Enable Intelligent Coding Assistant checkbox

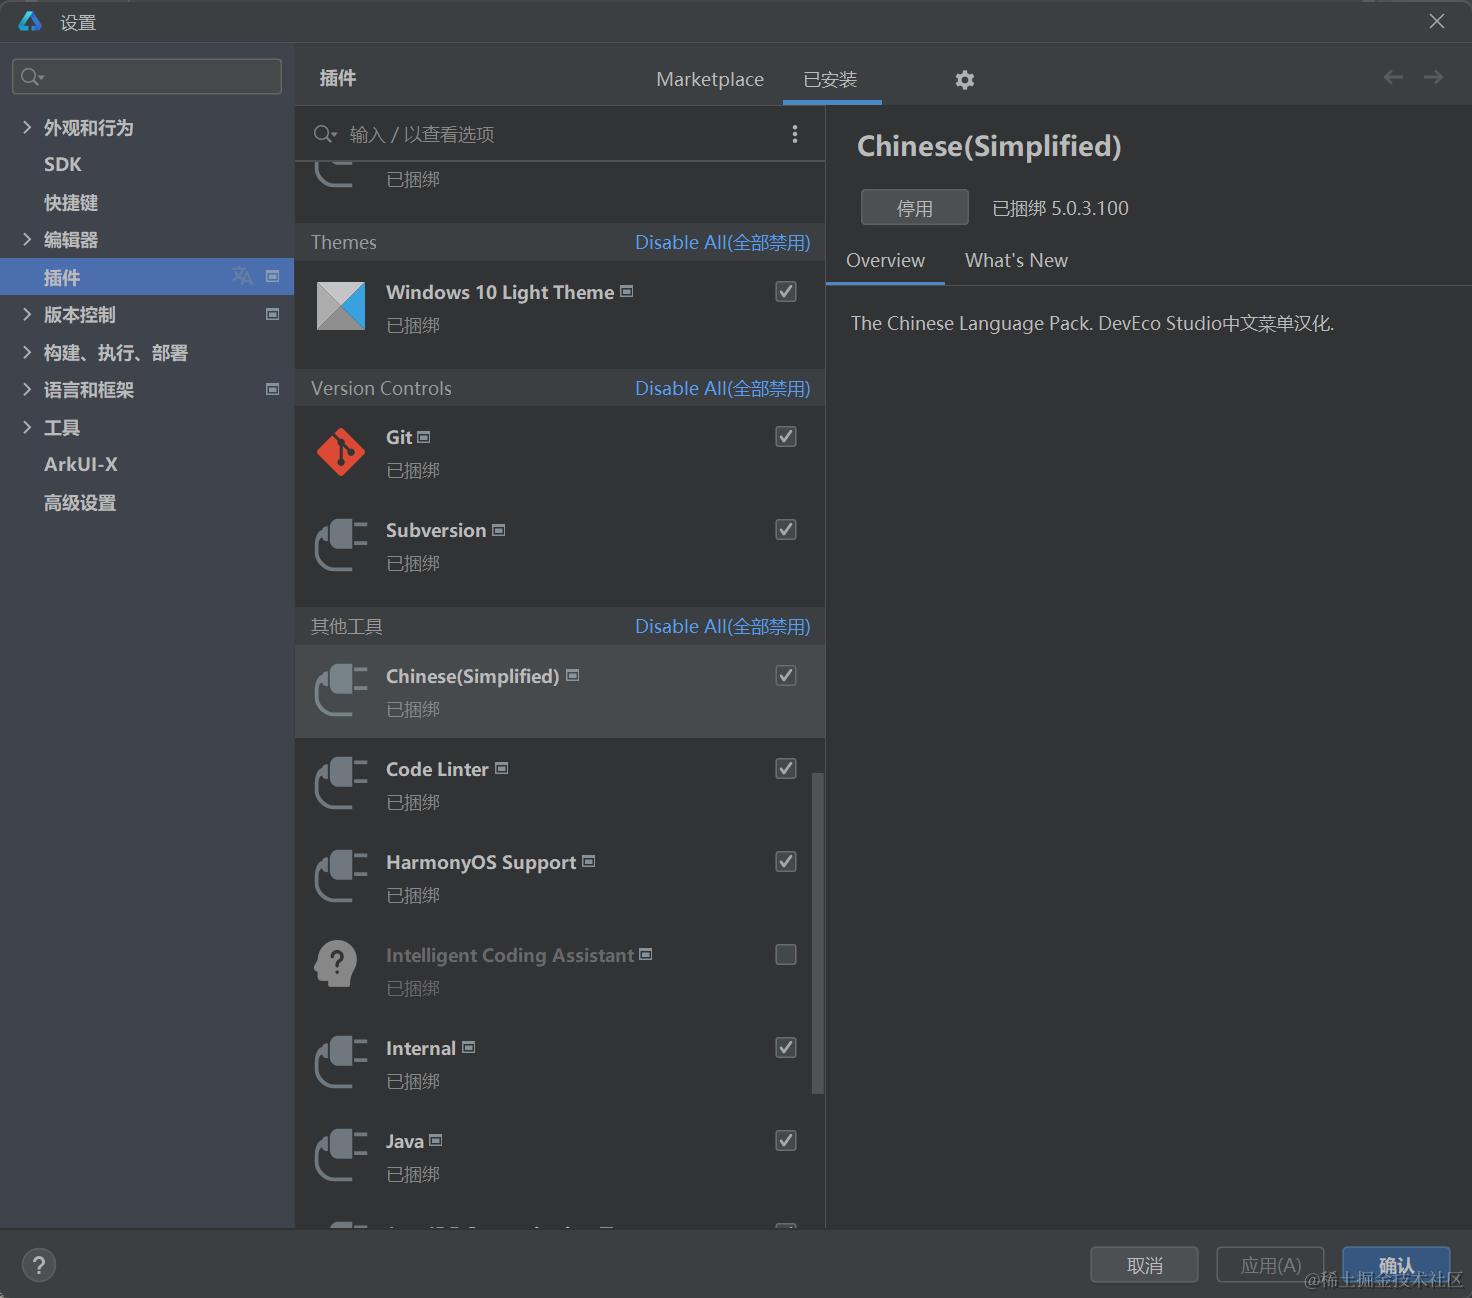[x=786, y=954]
